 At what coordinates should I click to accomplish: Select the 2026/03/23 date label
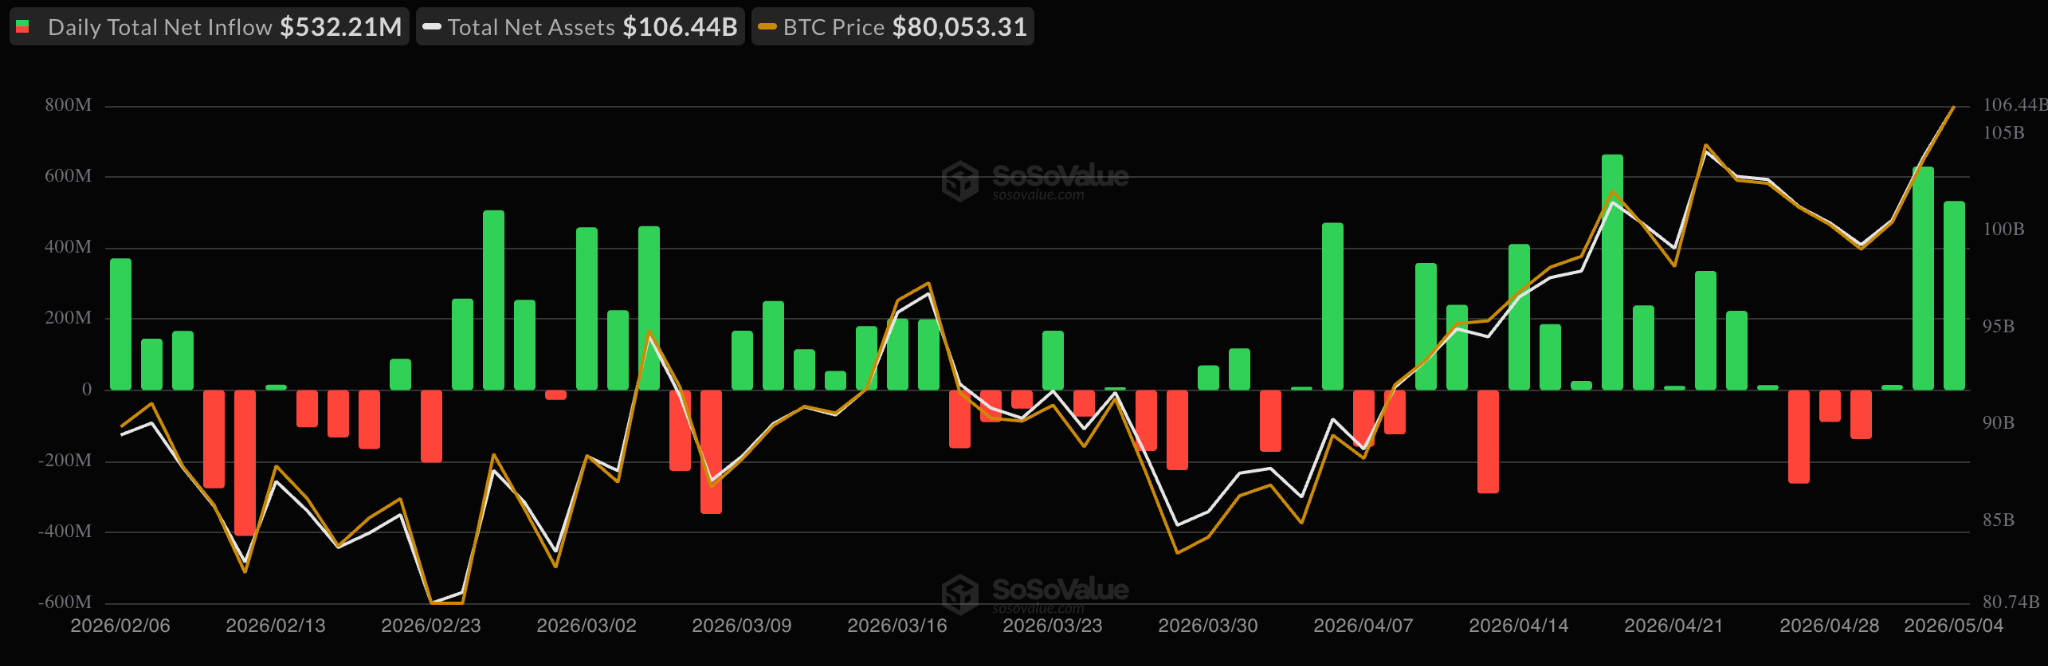pos(1053,626)
